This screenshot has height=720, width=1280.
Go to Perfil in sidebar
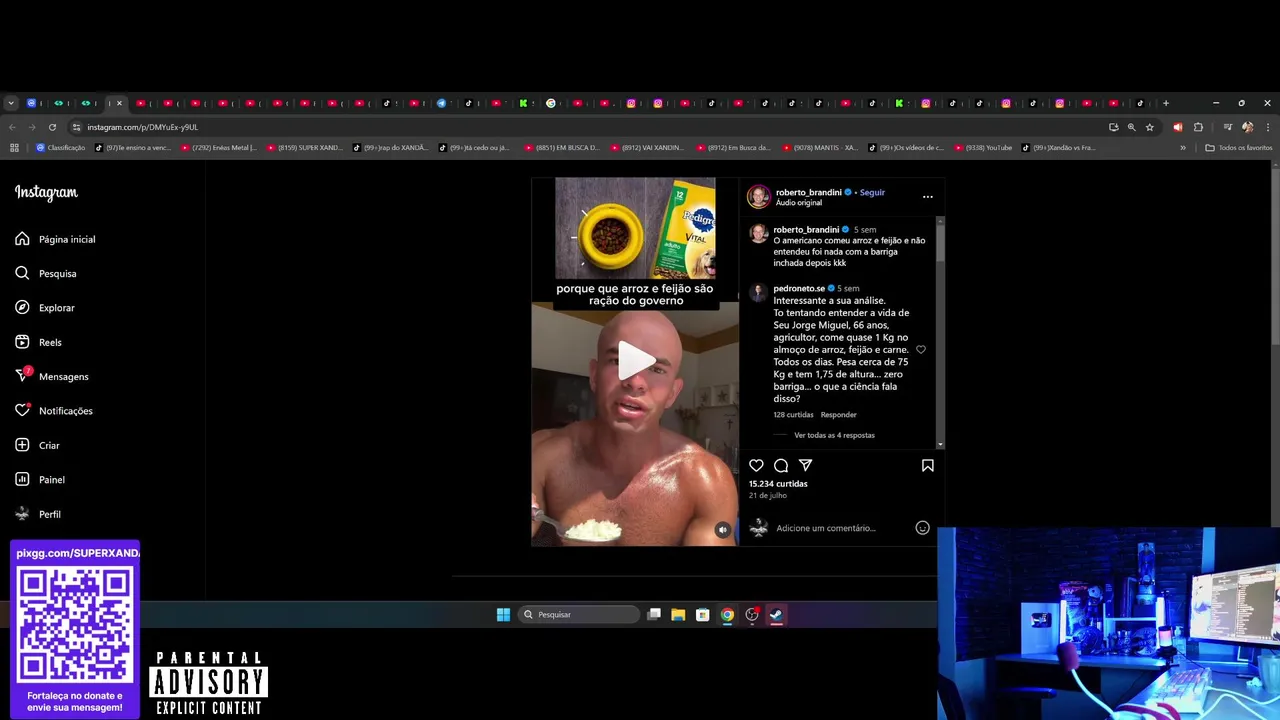(x=38, y=514)
